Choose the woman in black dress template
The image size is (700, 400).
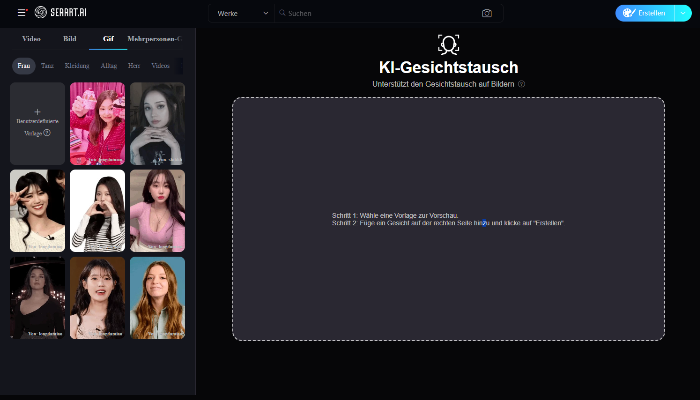click(x=38, y=298)
